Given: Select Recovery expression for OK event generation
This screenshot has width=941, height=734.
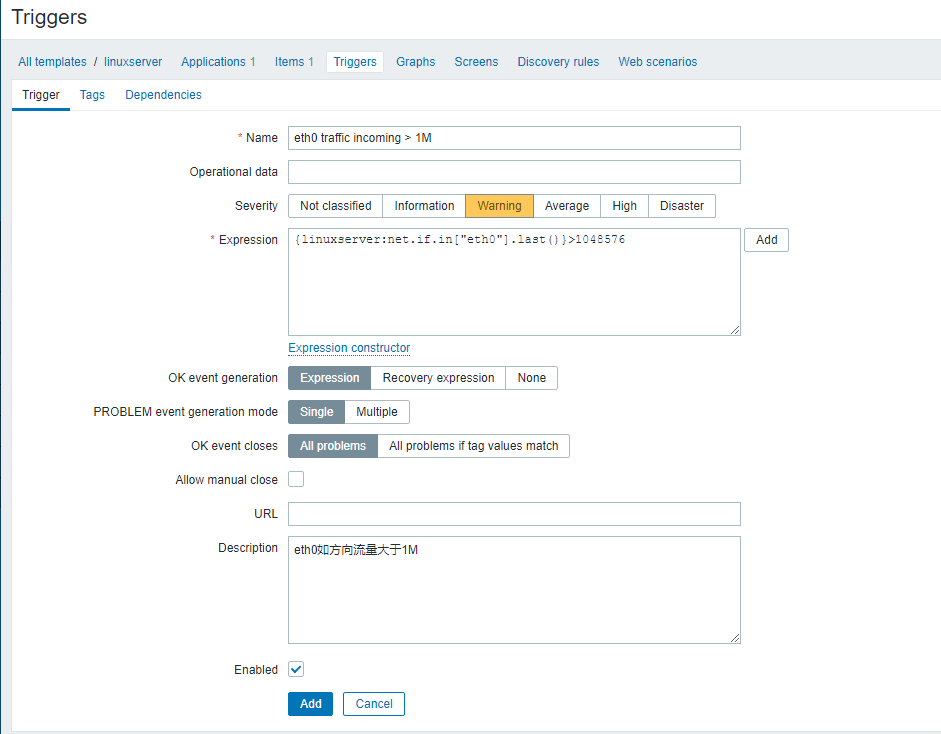Looking at the screenshot, I should click(438, 378).
